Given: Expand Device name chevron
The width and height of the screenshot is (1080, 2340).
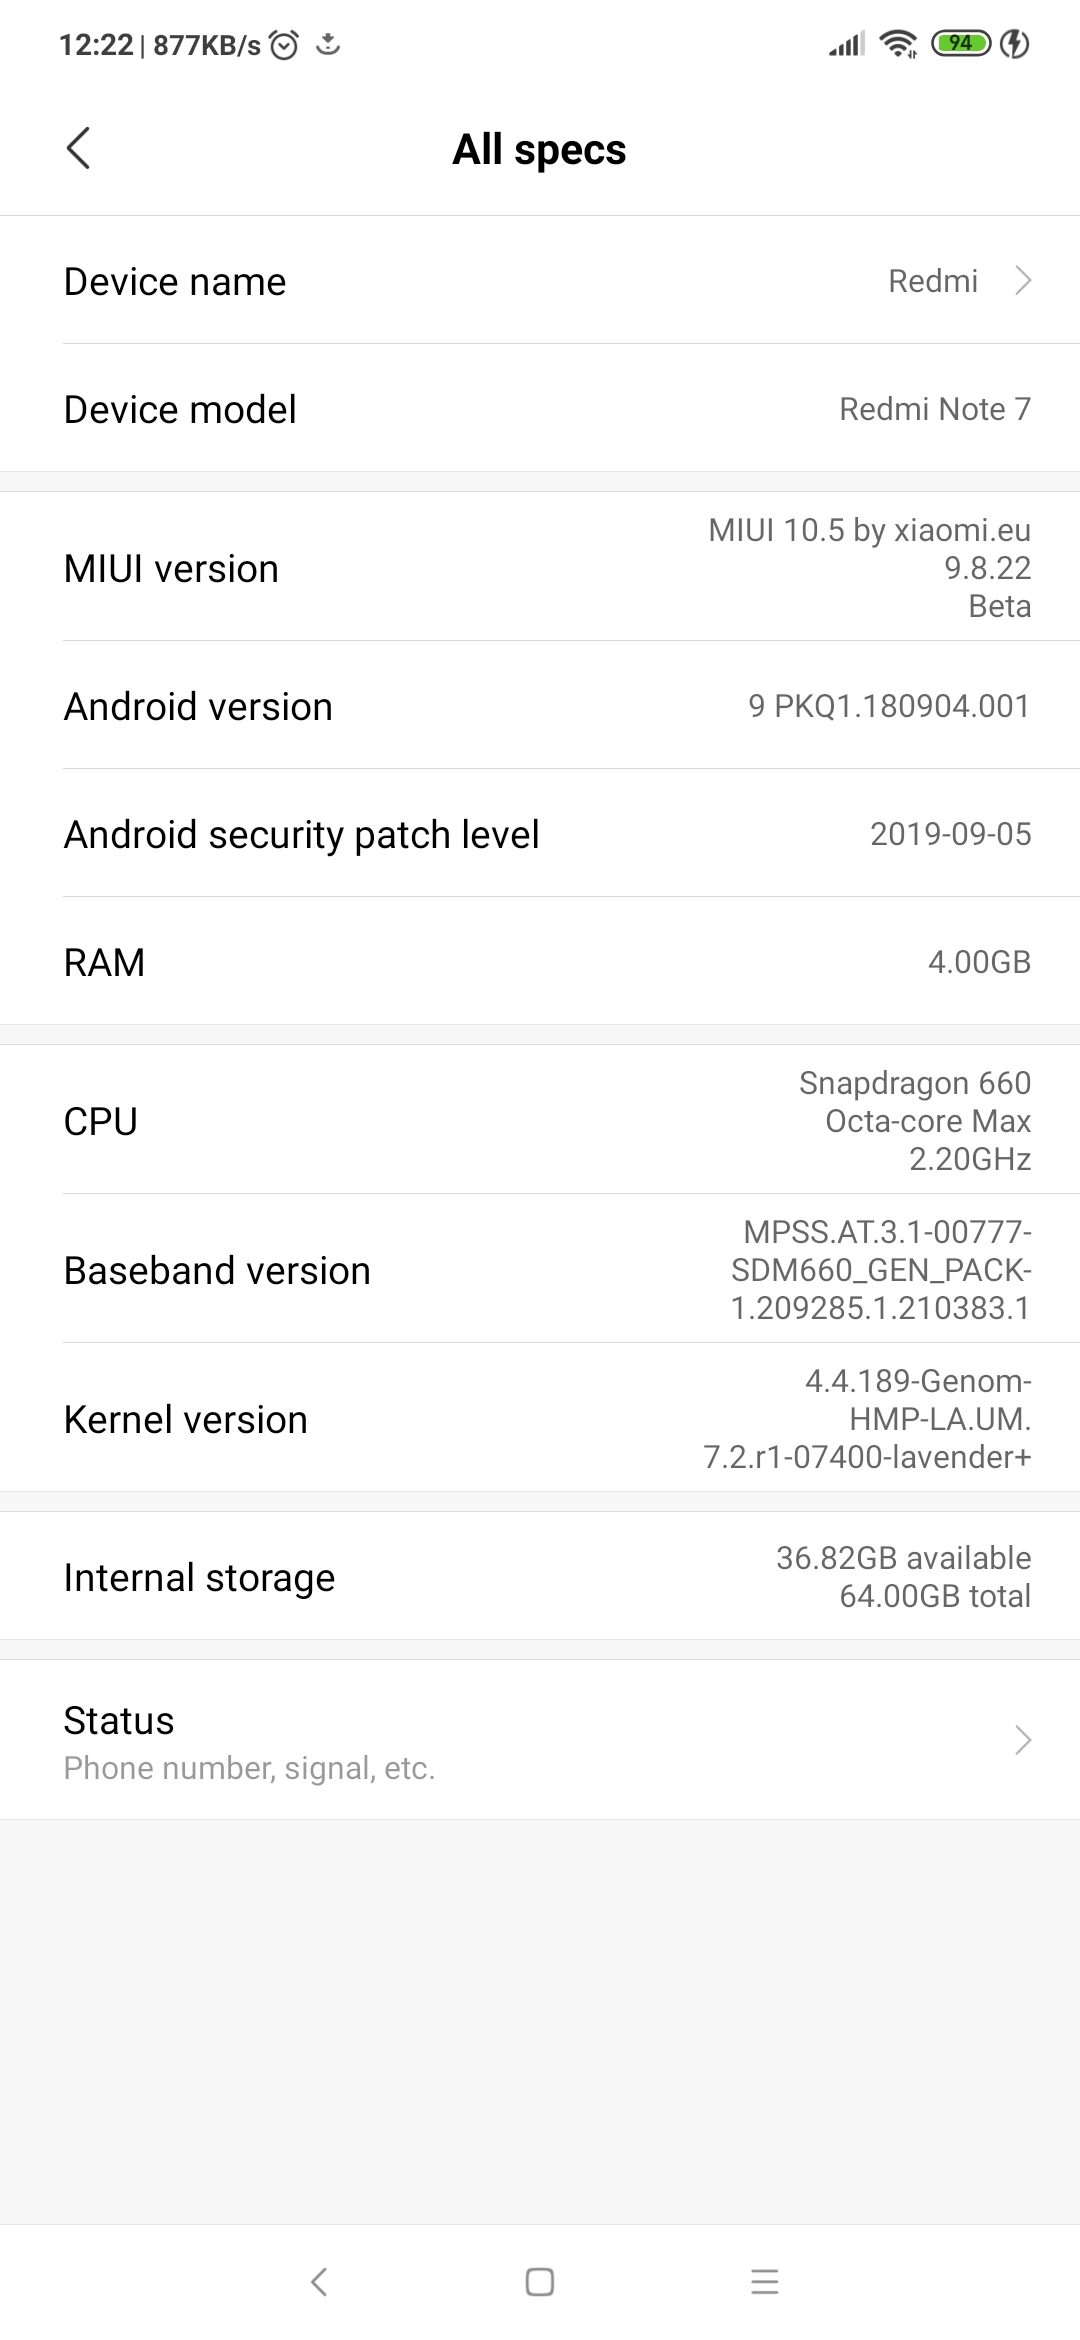Looking at the screenshot, I should [1022, 281].
